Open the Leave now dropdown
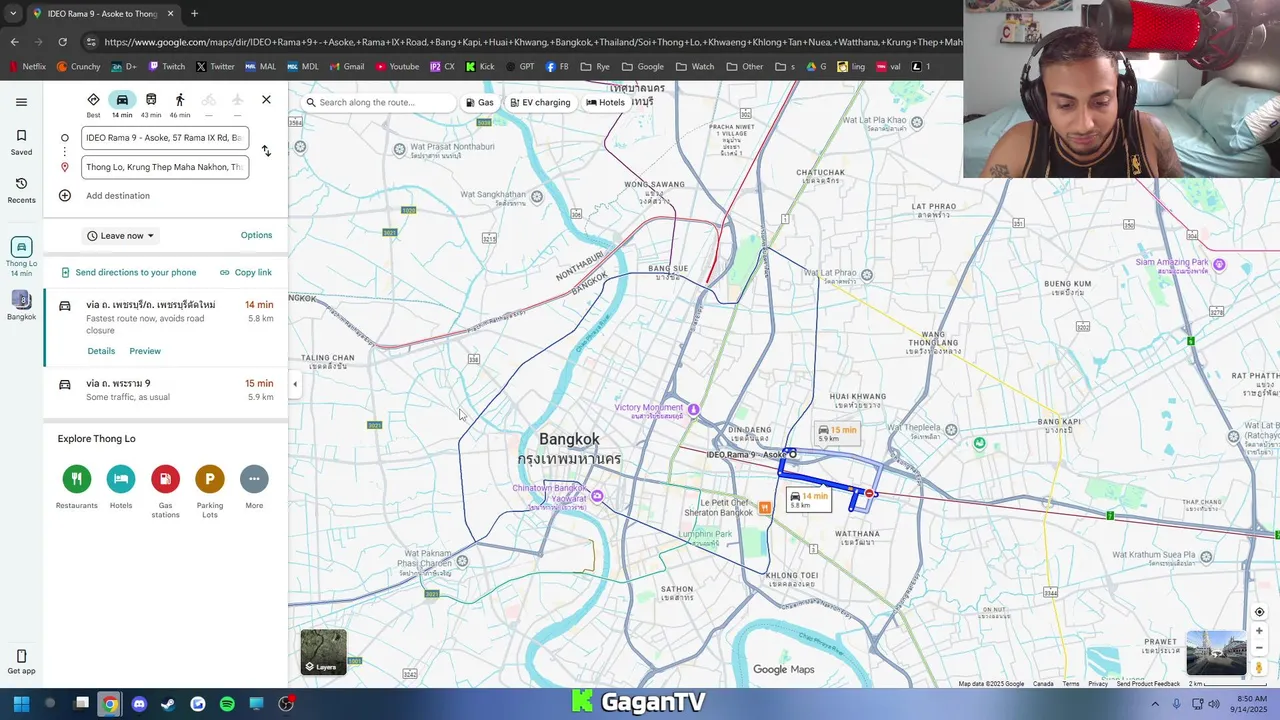 [121, 236]
